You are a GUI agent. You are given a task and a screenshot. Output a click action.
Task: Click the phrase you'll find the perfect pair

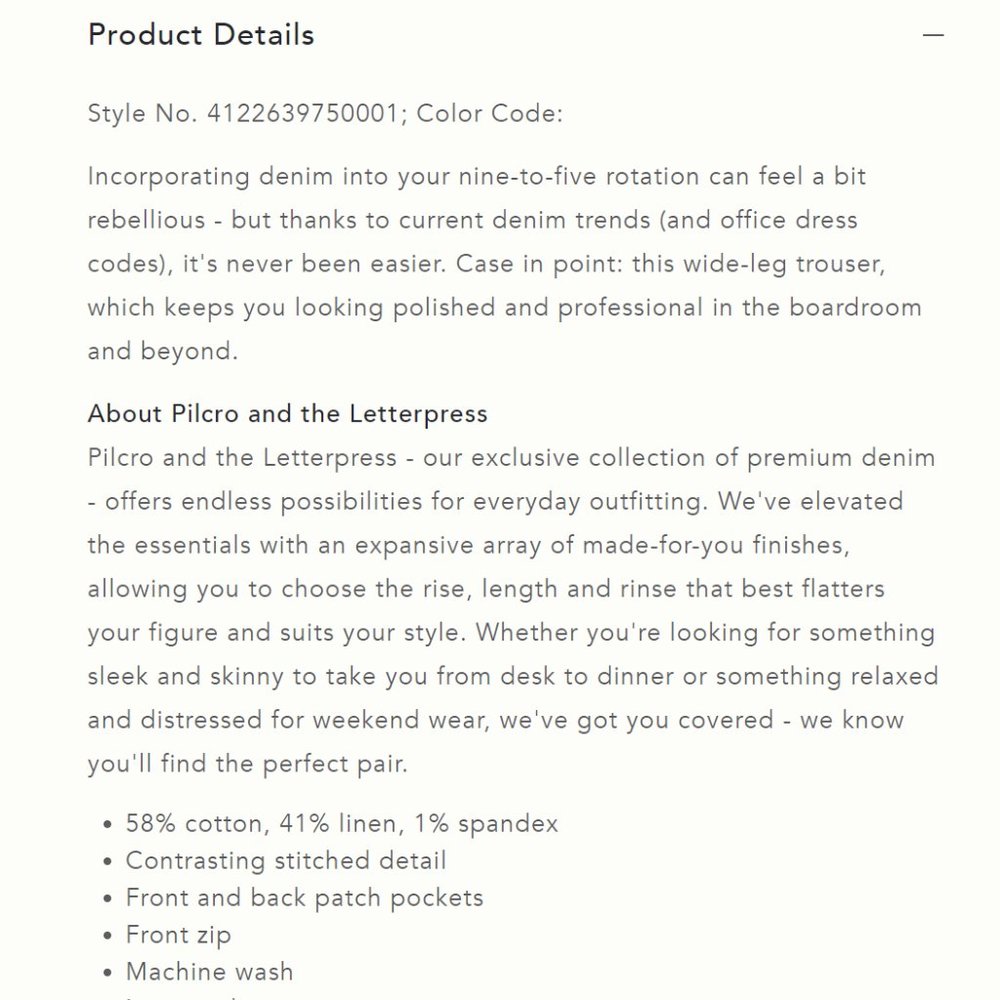click(x=247, y=763)
